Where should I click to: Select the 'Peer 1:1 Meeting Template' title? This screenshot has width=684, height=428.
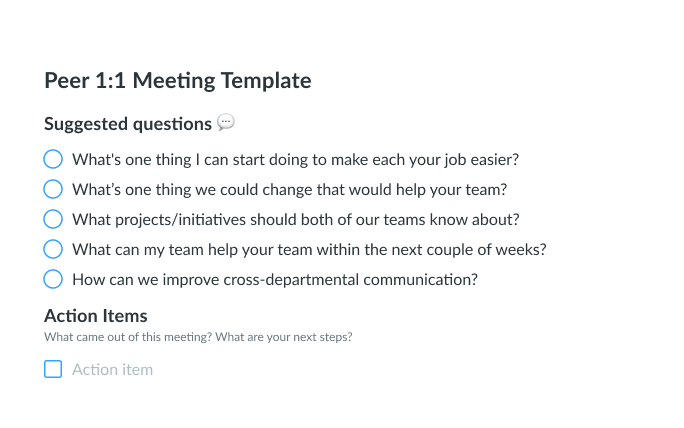coord(178,81)
